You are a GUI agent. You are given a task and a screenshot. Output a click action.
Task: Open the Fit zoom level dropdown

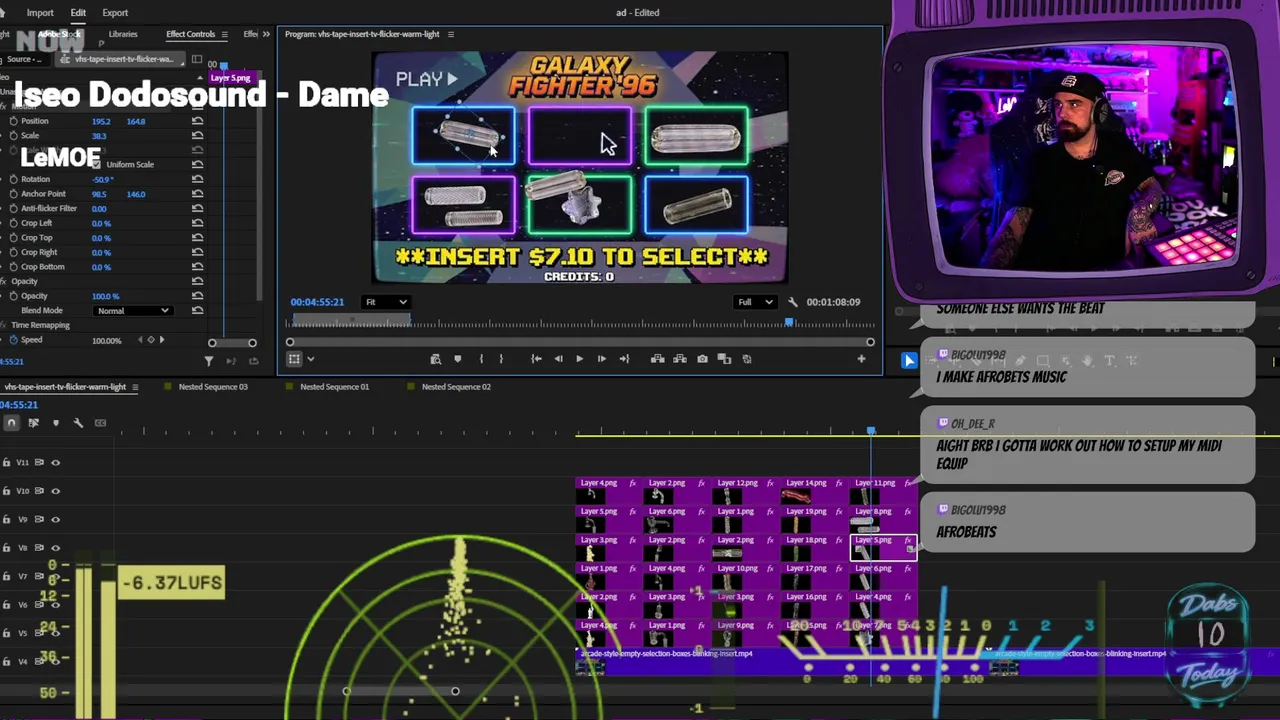coord(386,302)
